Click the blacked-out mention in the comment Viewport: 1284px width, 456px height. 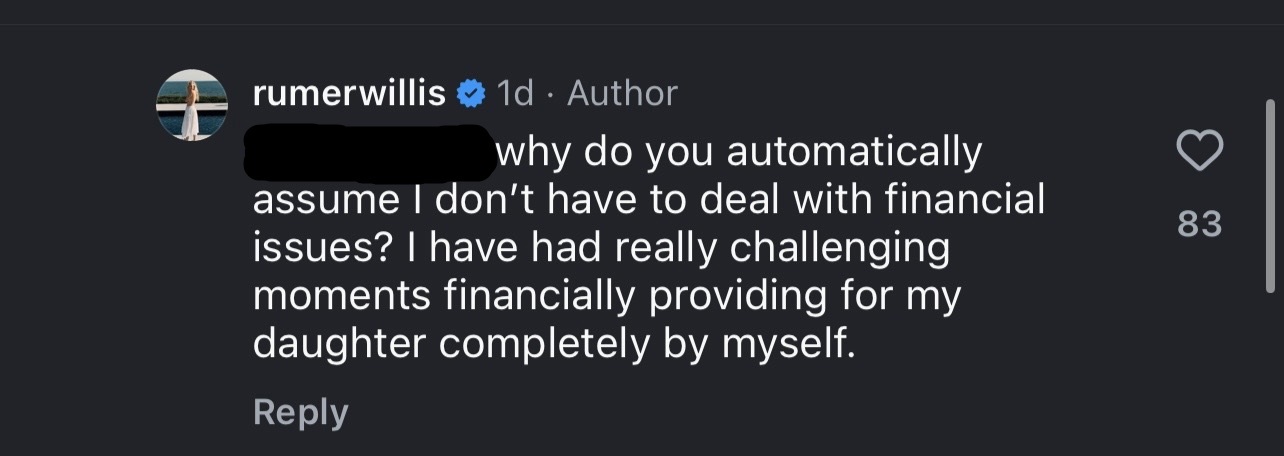(x=370, y=152)
